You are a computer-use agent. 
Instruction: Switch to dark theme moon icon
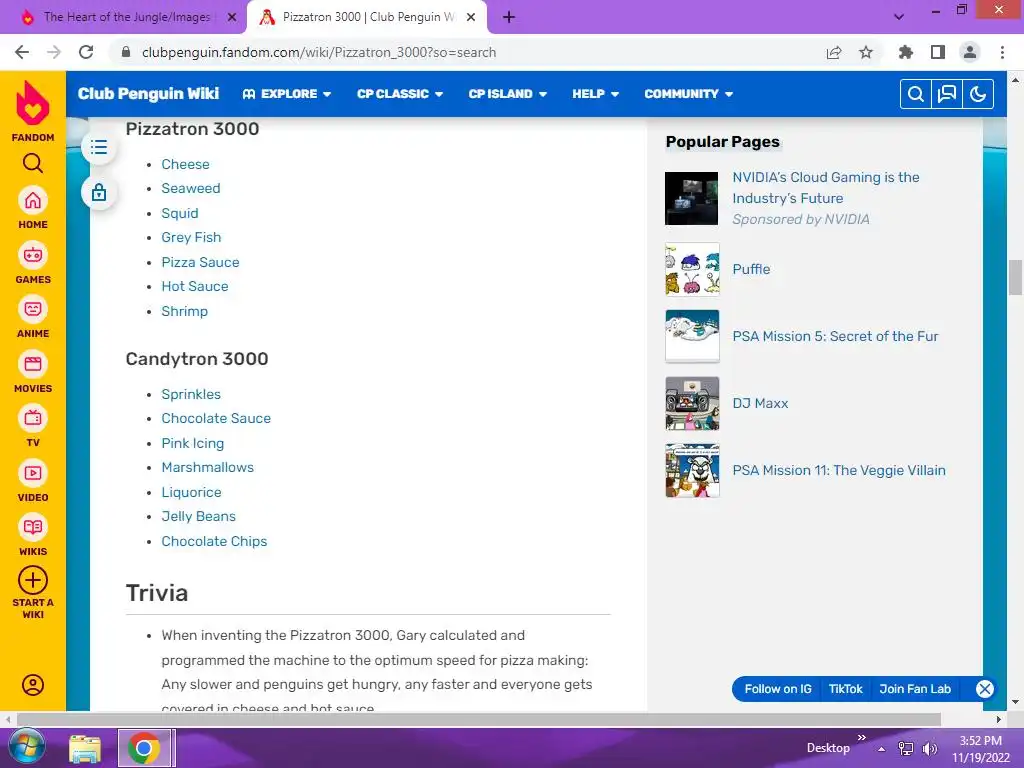[x=978, y=94]
